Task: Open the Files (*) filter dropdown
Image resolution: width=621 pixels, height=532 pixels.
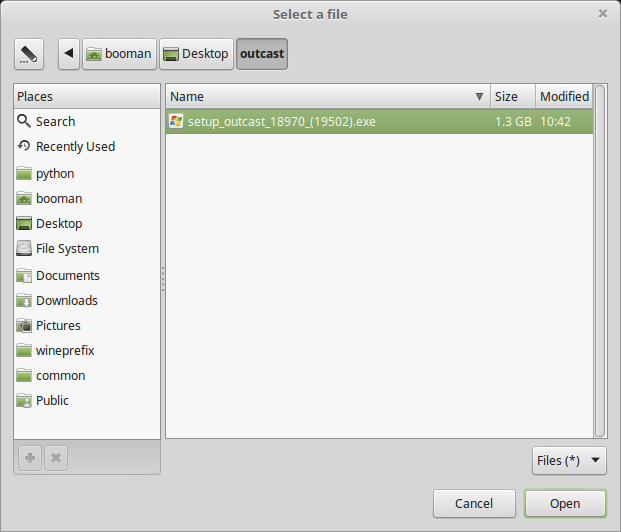Action: coord(569,460)
